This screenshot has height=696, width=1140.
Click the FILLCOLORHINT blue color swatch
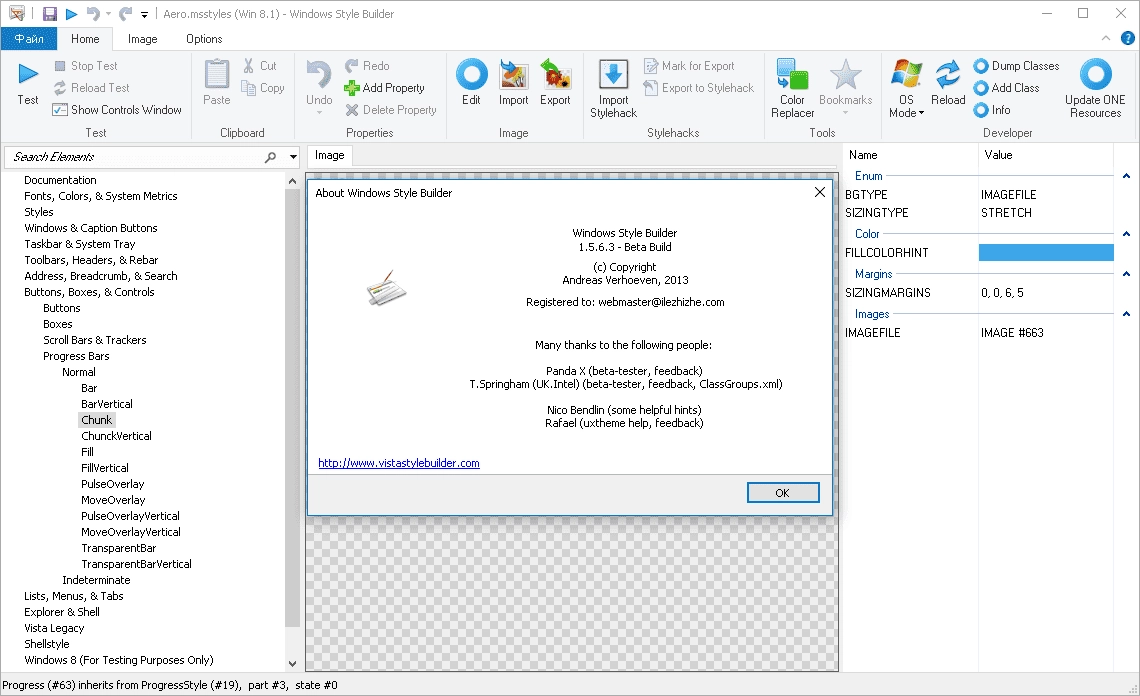point(1046,252)
